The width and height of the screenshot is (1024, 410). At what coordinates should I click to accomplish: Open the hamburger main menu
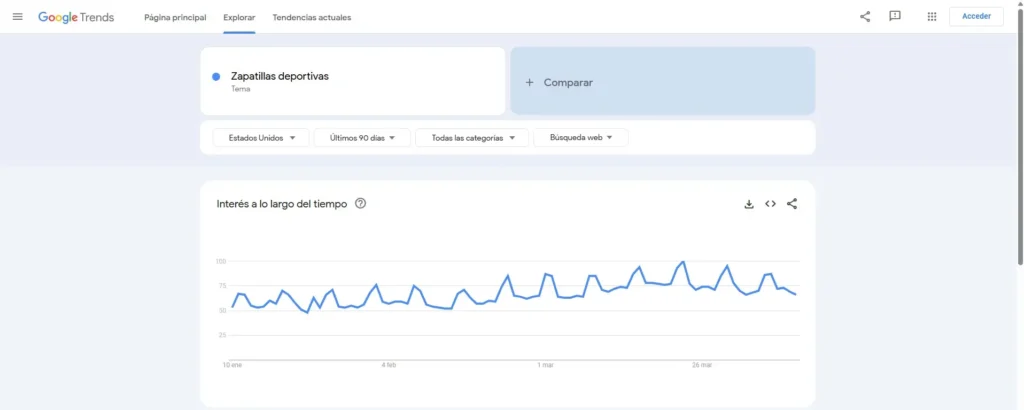17,17
